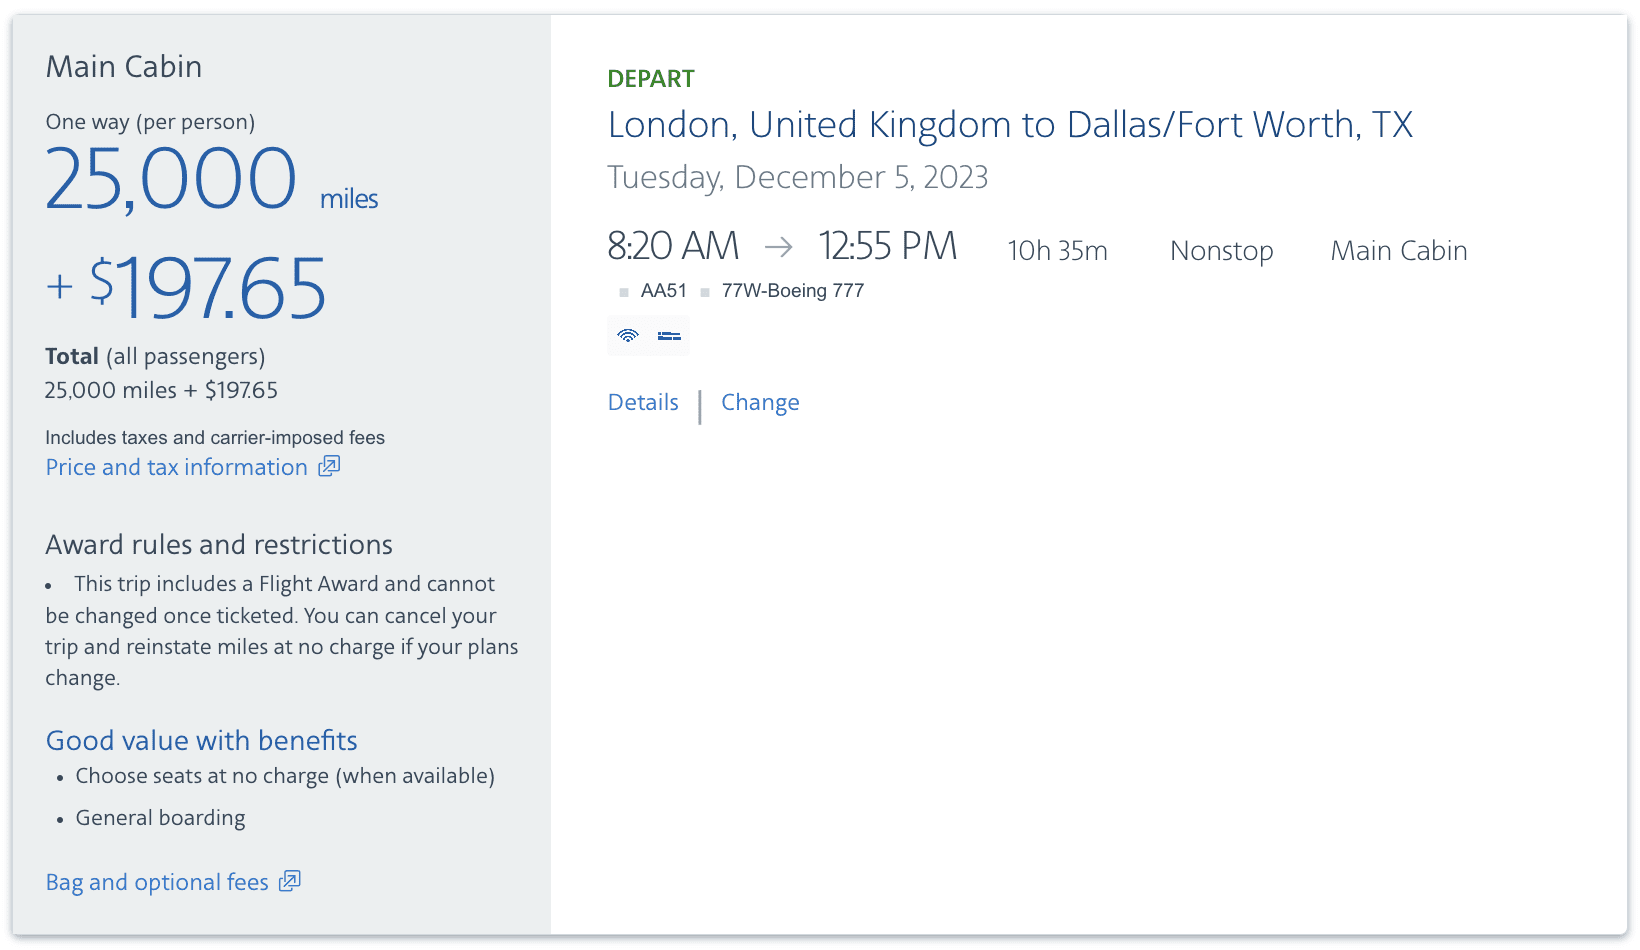Click the Wi-Fi amenity icon
The width and height of the screenshot is (1640, 950).
pos(628,335)
